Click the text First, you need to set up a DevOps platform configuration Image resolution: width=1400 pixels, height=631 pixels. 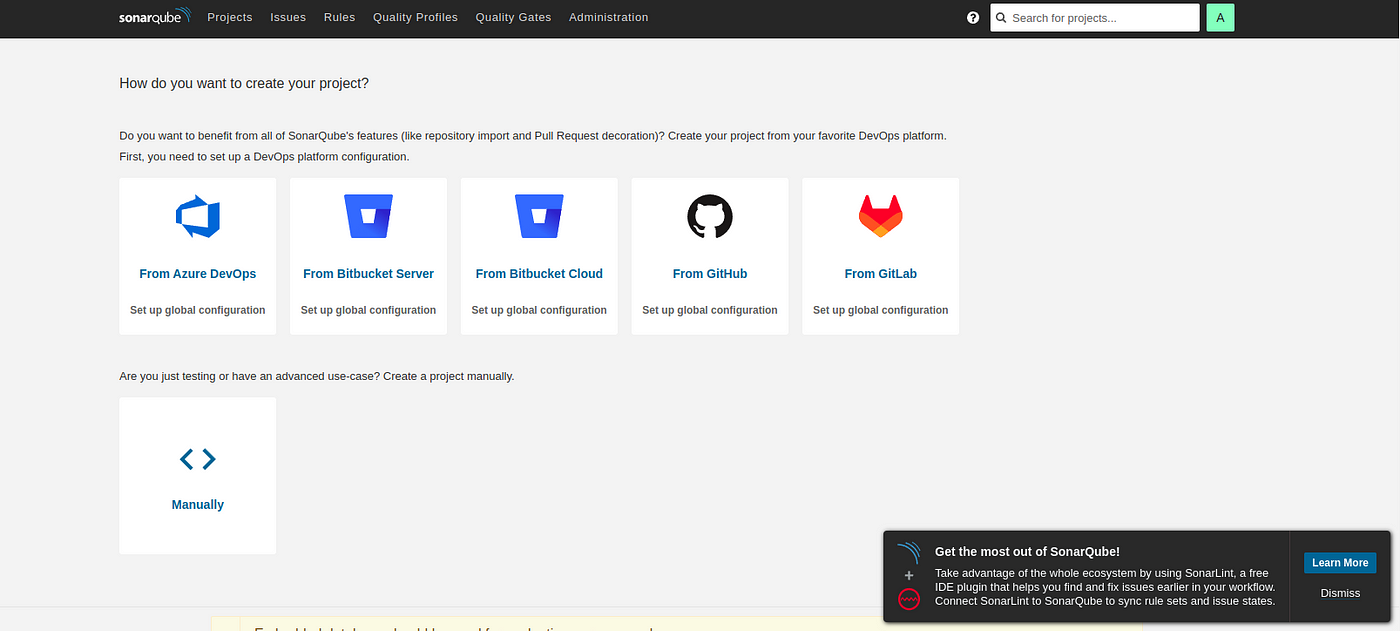(264, 157)
